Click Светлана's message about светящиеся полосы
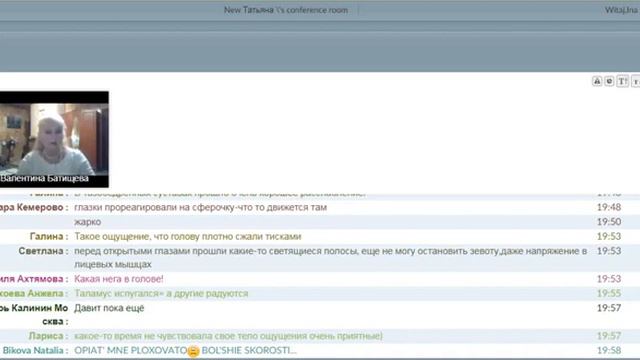 click(331, 258)
